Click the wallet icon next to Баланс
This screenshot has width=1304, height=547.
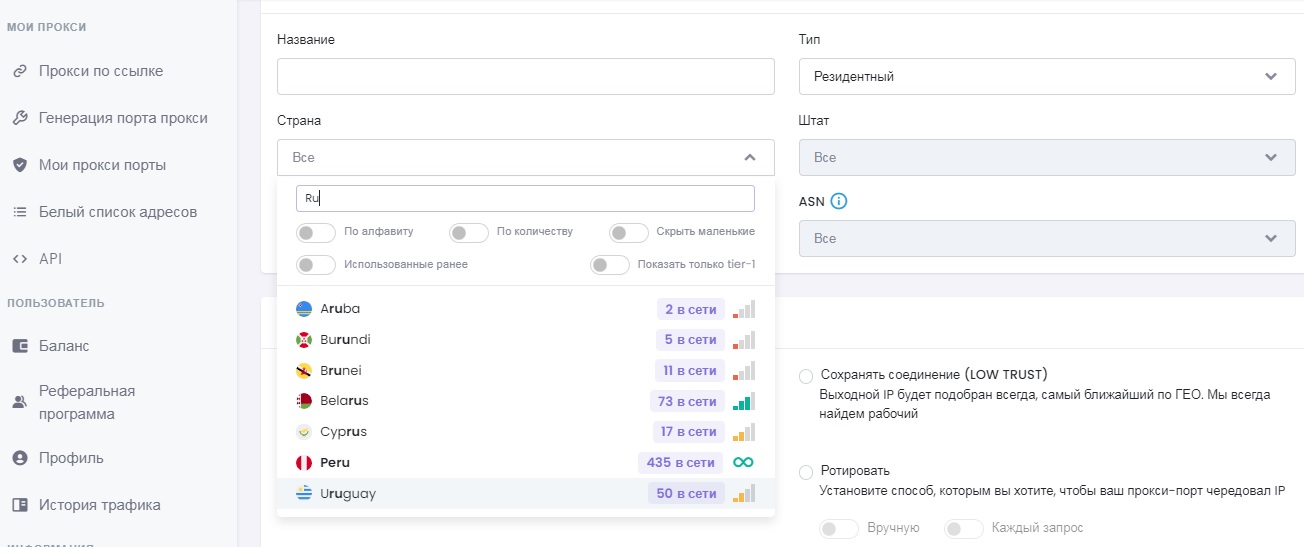tap(19, 346)
